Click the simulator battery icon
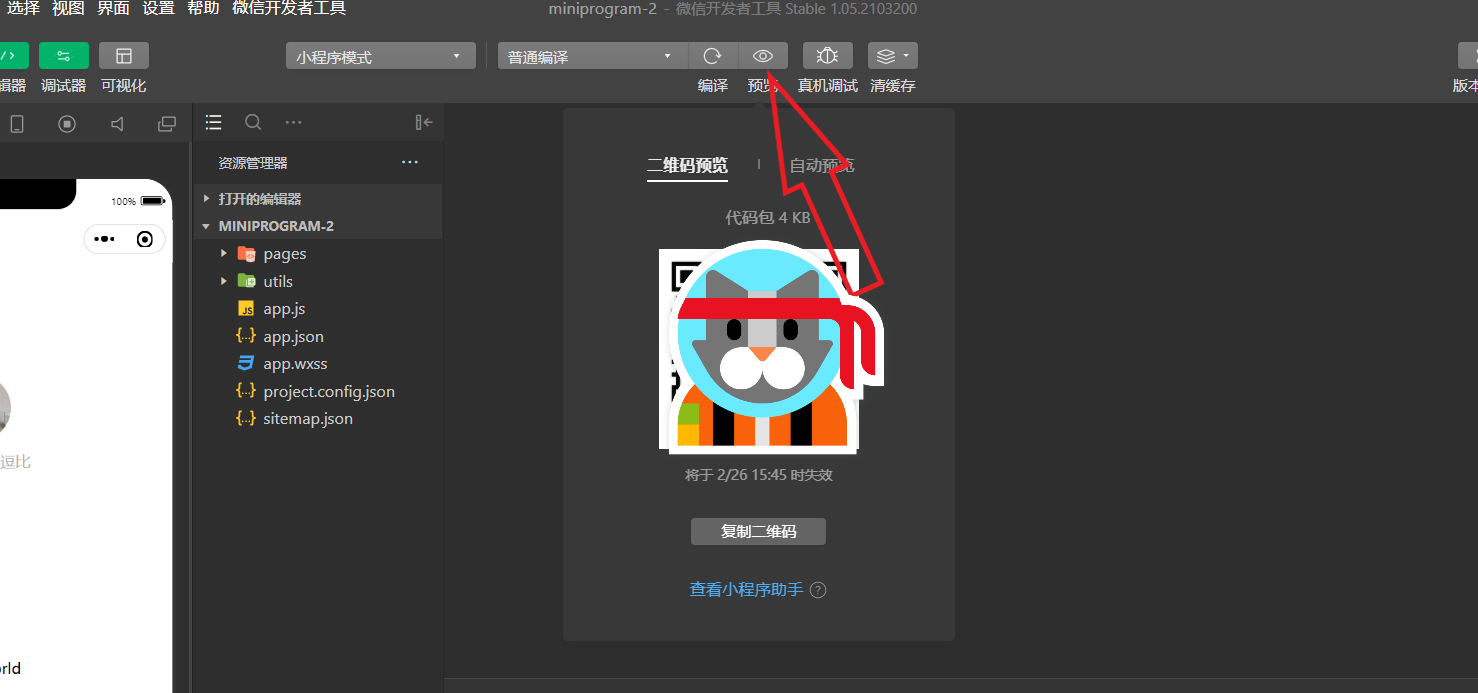 152,201
